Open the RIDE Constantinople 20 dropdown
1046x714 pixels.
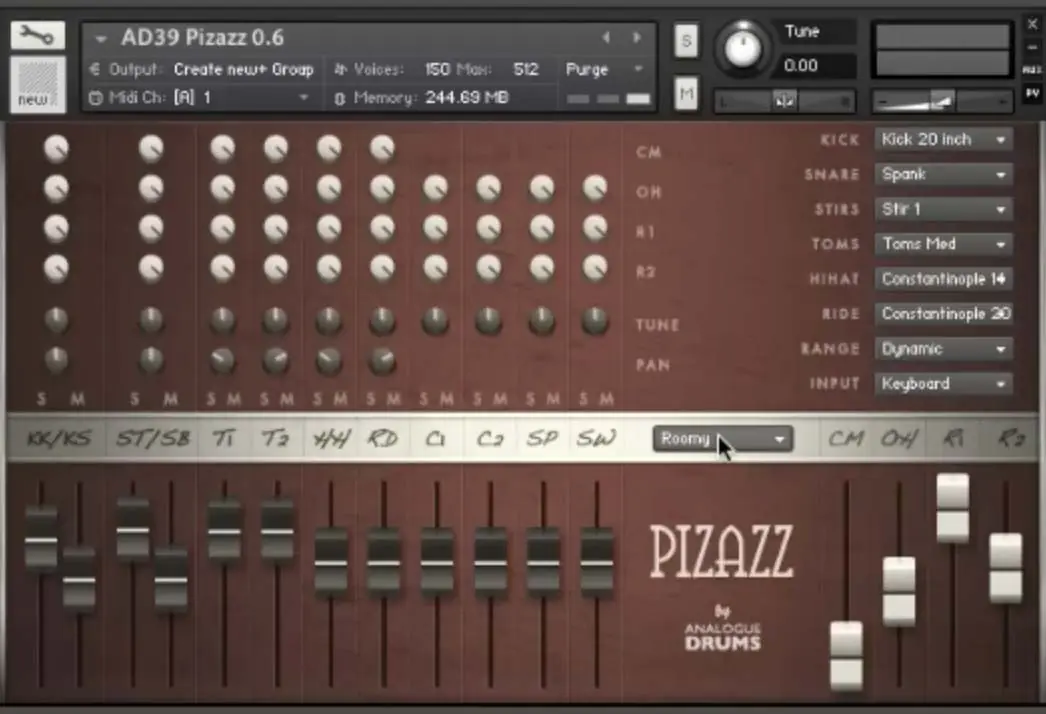(x=943, y=314)
